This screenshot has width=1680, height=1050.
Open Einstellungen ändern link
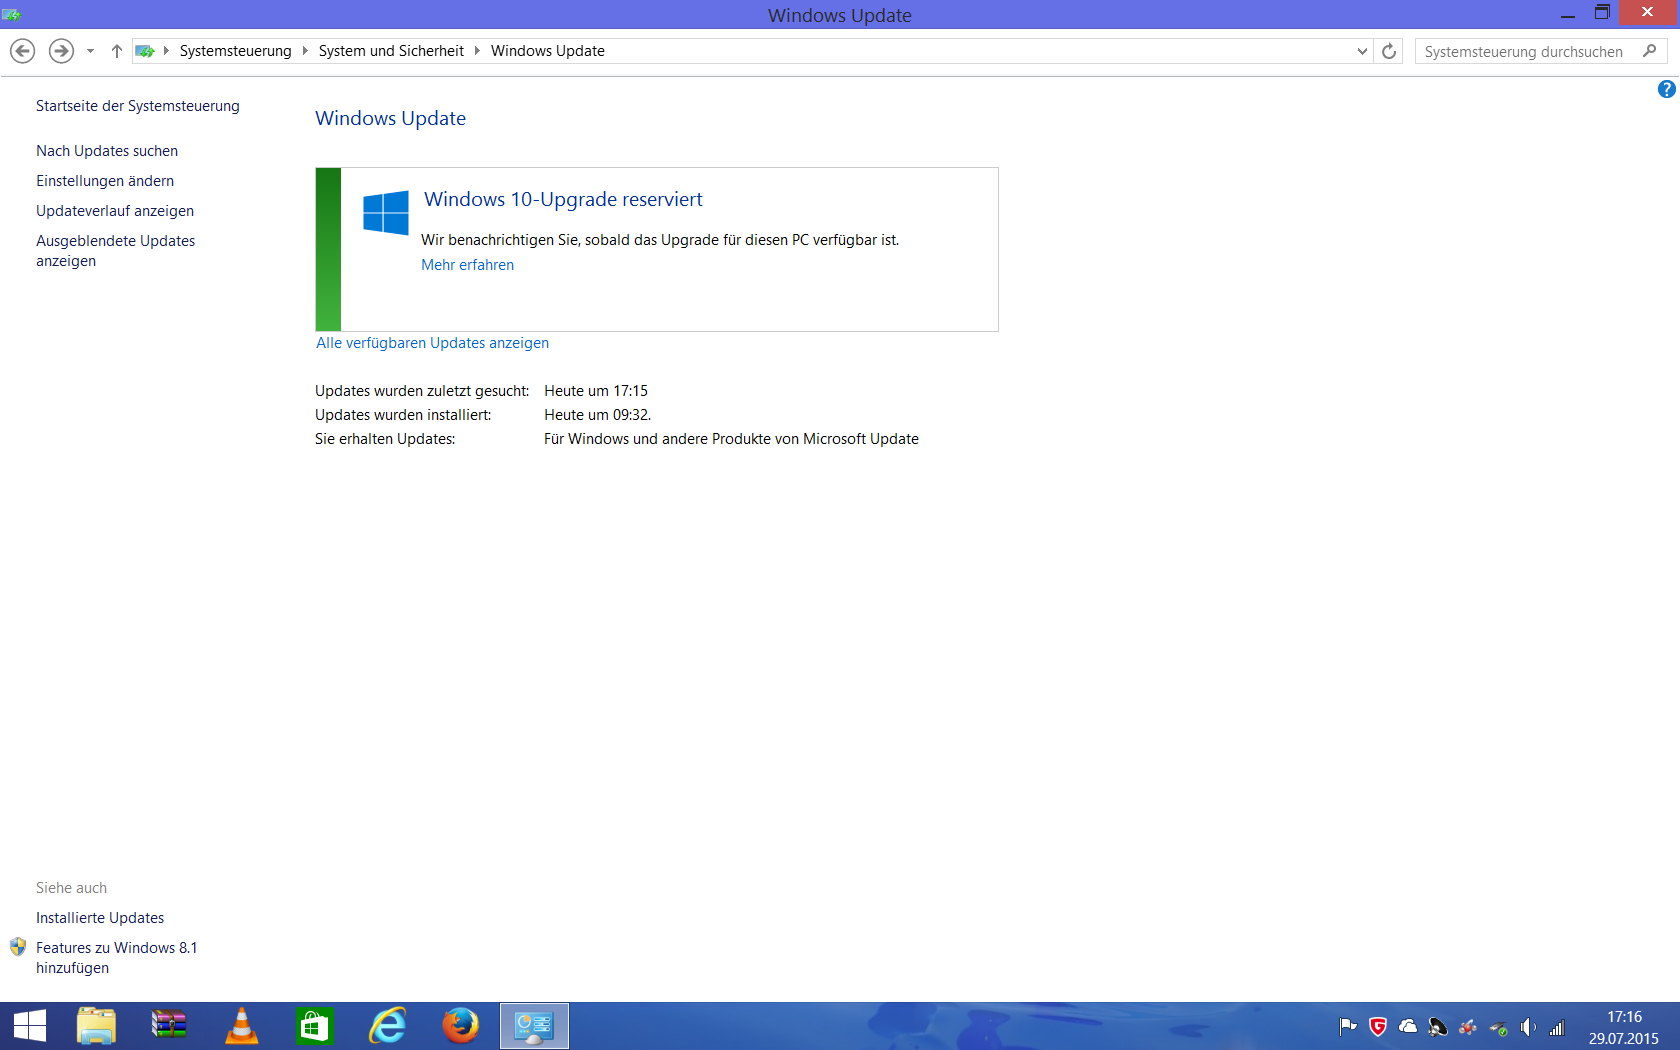click(x=105, y=181)
